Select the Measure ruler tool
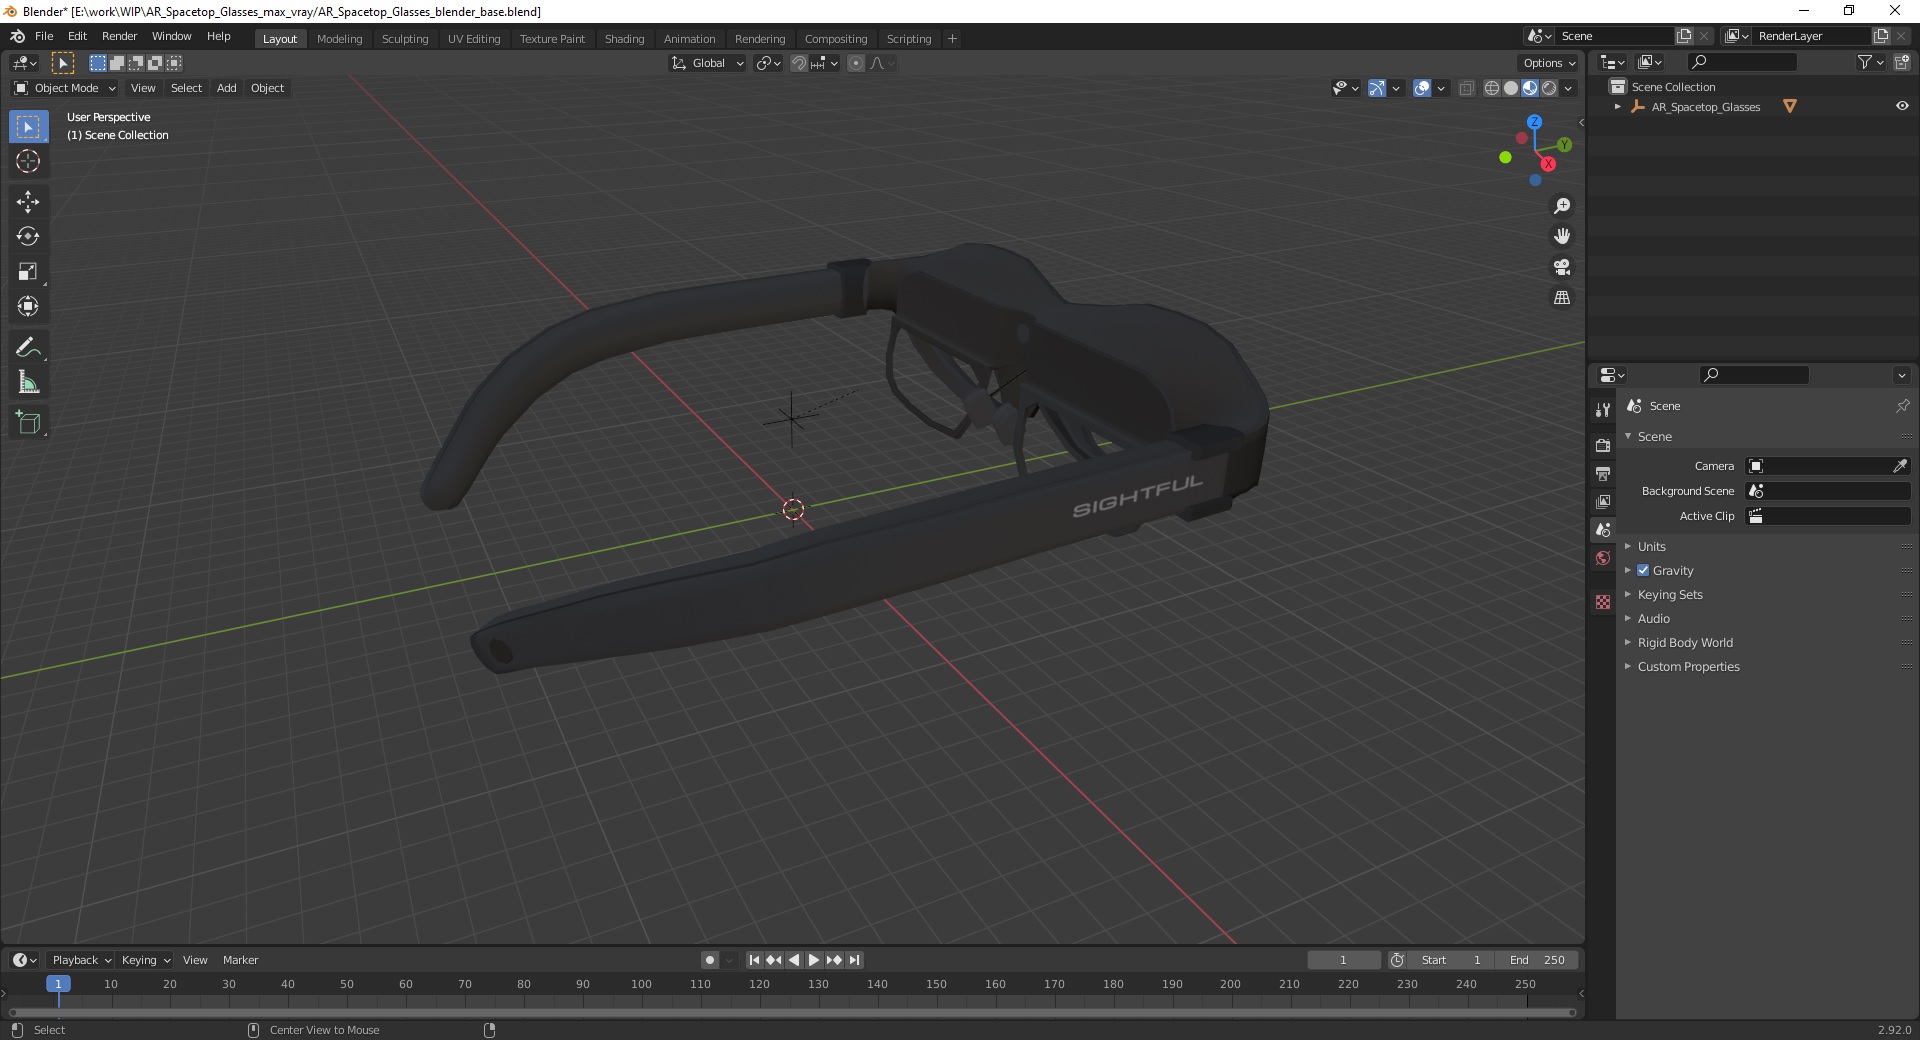This screenshot has height=1040, width=1920. click(x=28, y=382)
